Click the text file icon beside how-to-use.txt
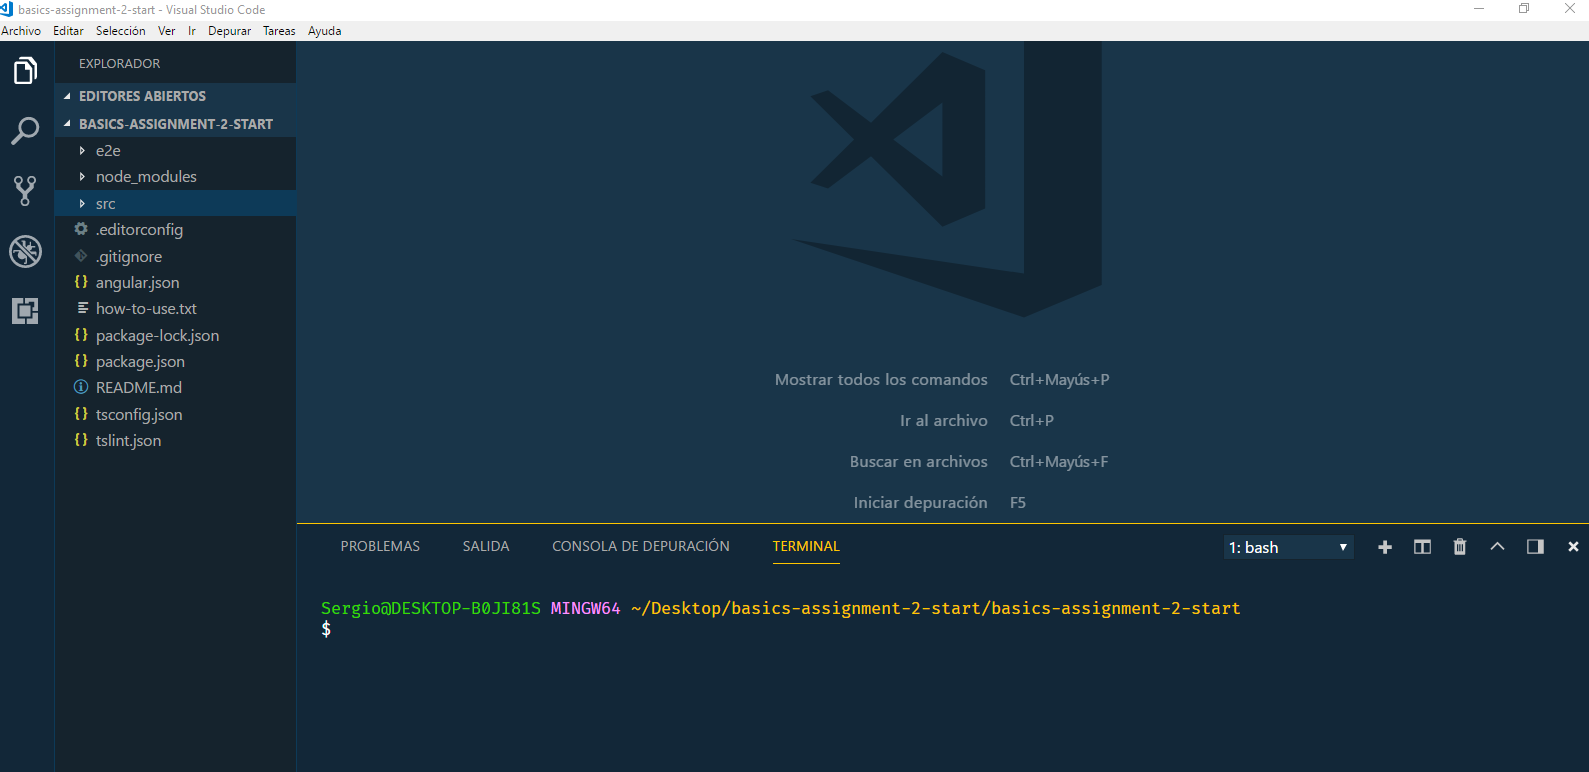1589x772 pixels. tap(82, 308)
